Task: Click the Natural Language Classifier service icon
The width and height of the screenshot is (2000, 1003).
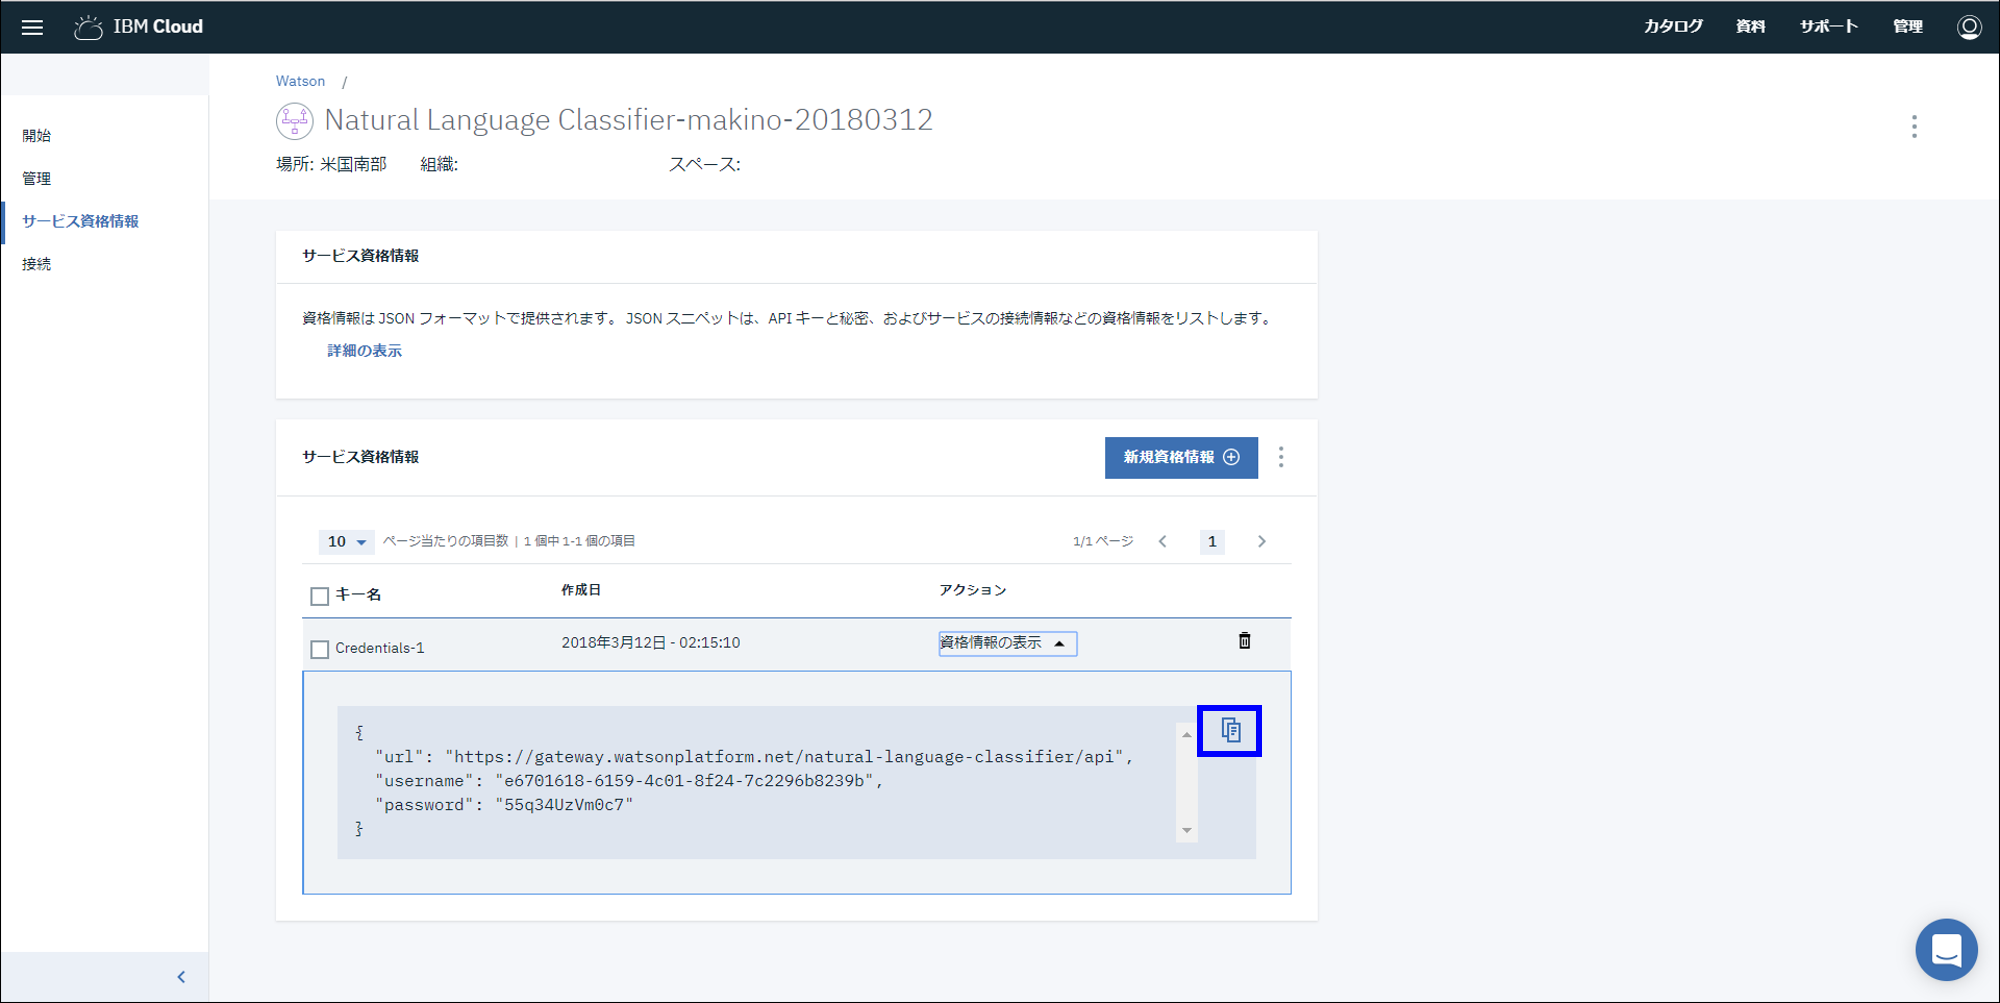Action: click(294, 121)
